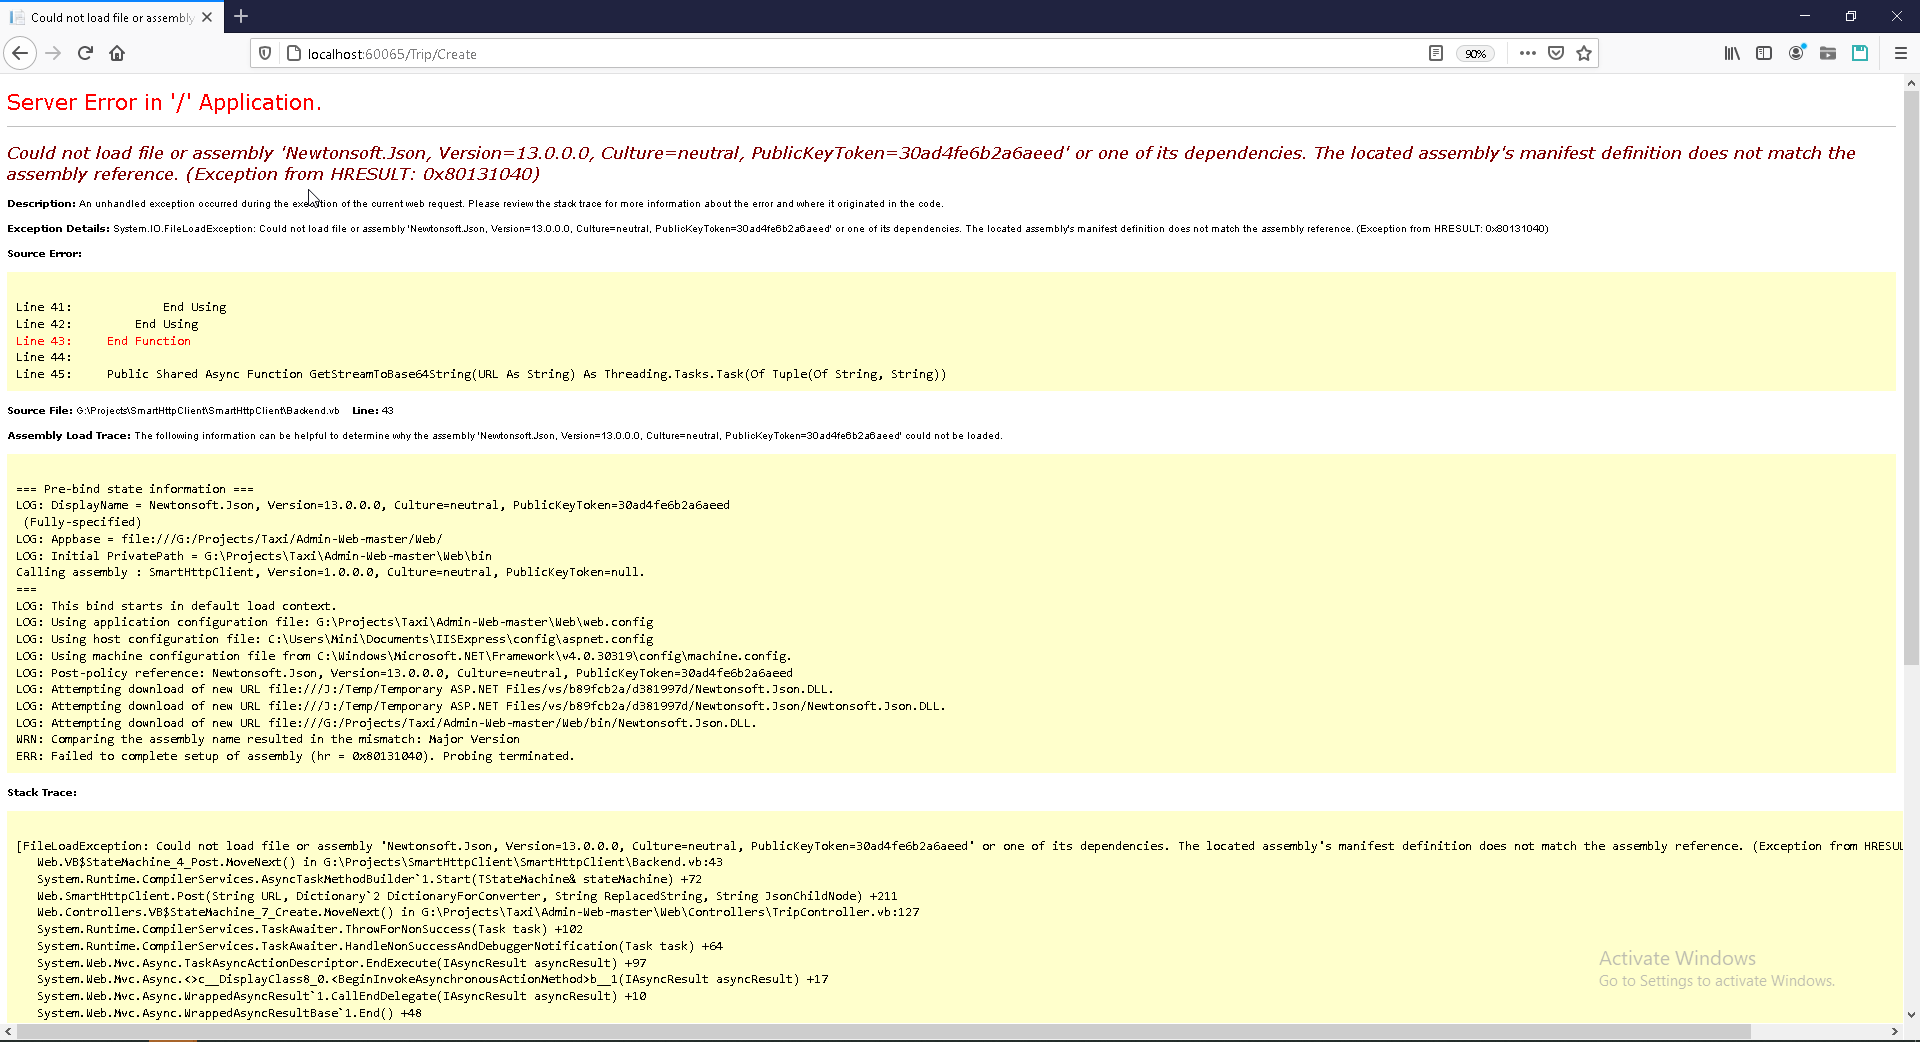Click the 'Stack Trace:' label

pyautogui.click(x=42, y=793)
